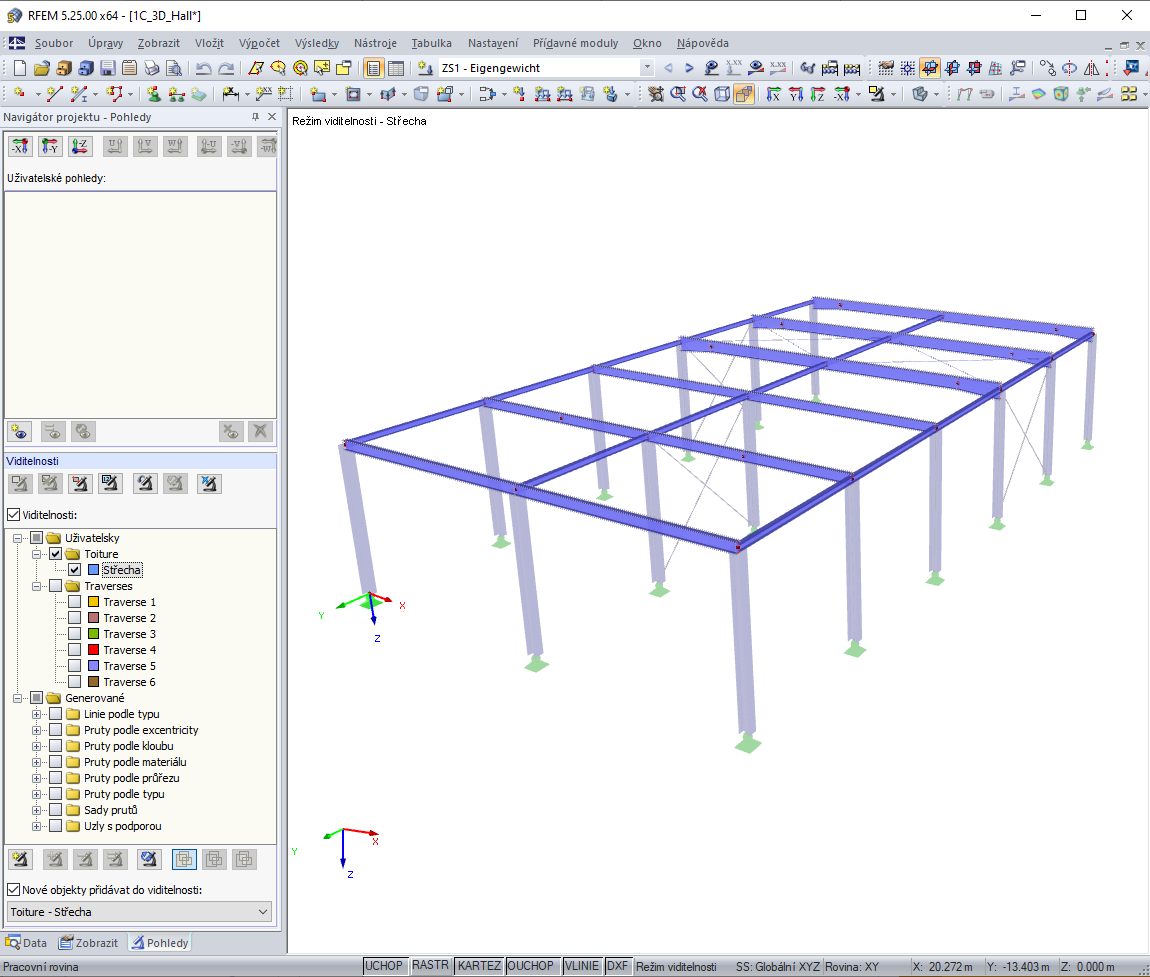Open the Výsledky menu
This screenshot has width=1150, height=977.
[x=317, y=43]
